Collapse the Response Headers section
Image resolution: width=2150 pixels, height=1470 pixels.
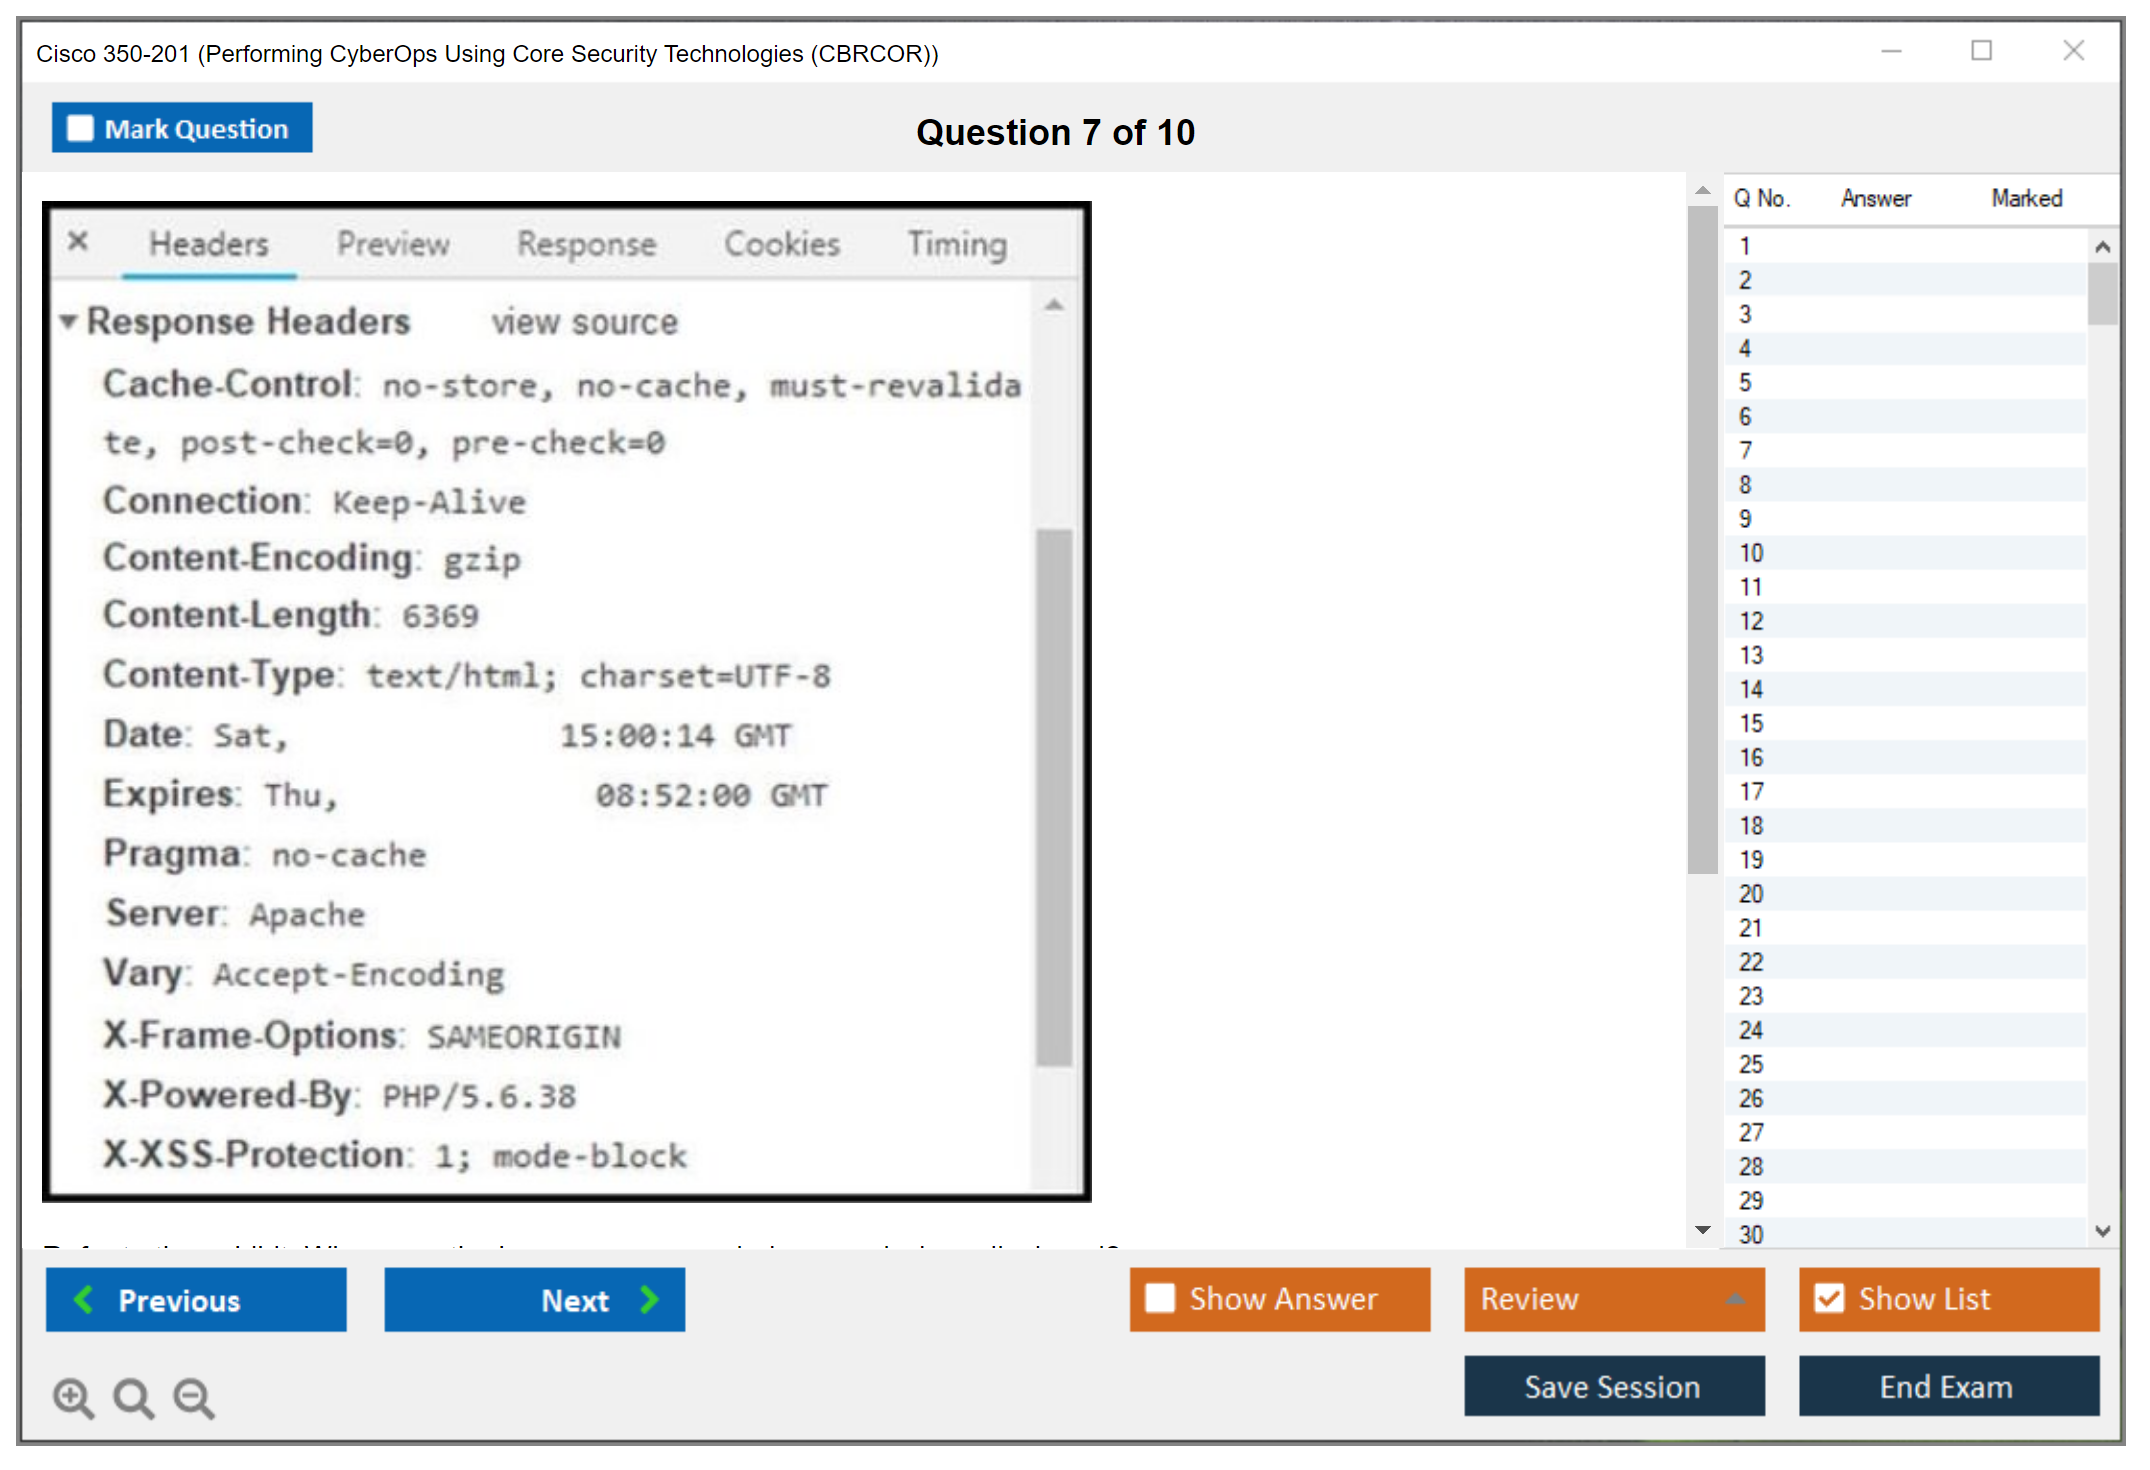(68, 321)
